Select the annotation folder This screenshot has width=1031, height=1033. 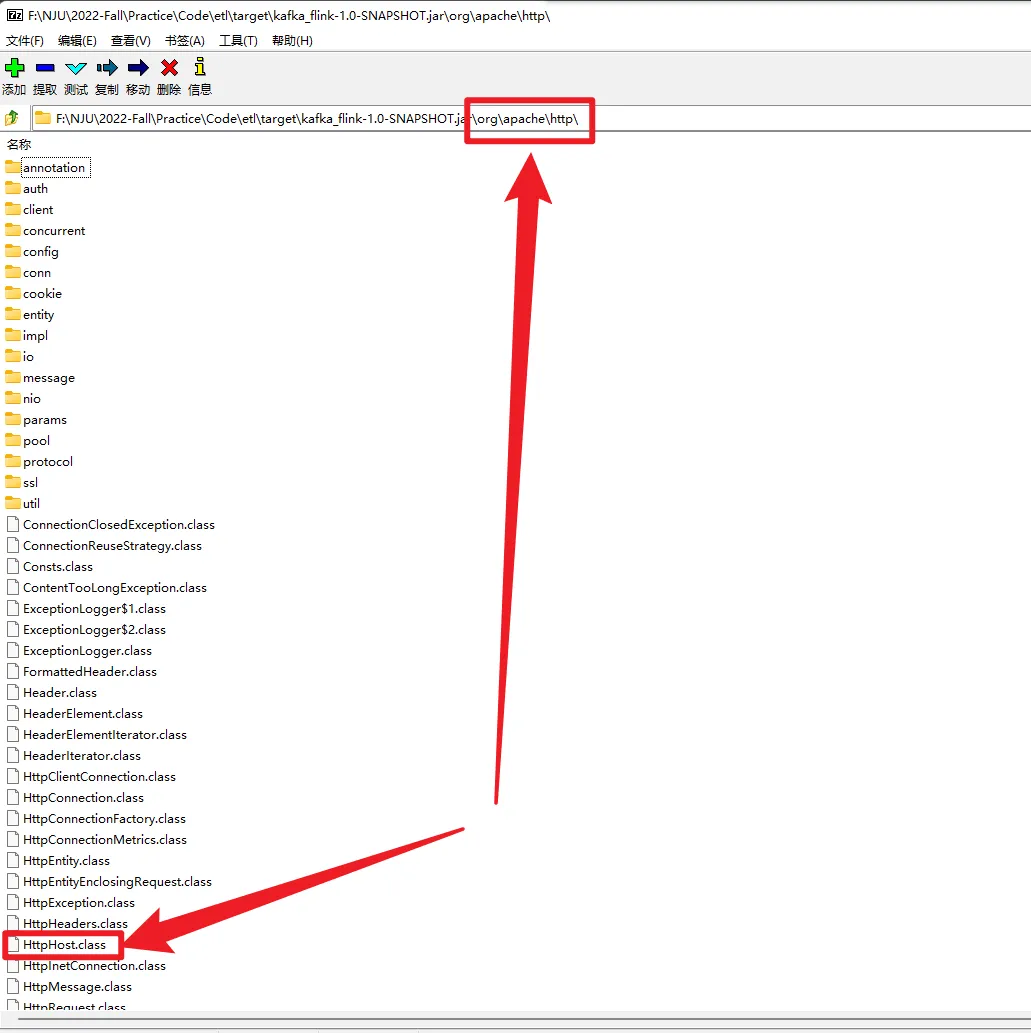[x=54, y=168]
